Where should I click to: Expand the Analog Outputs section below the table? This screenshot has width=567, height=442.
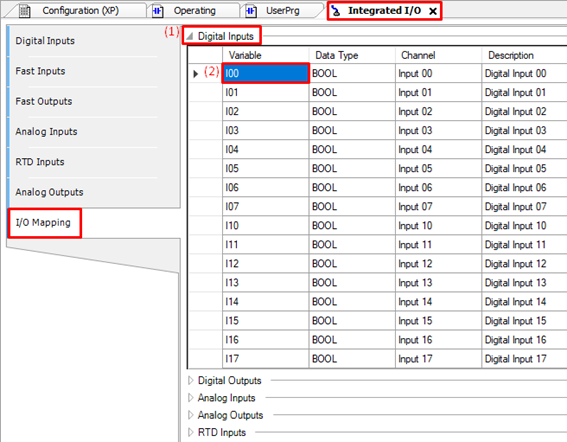pos(191,415)
